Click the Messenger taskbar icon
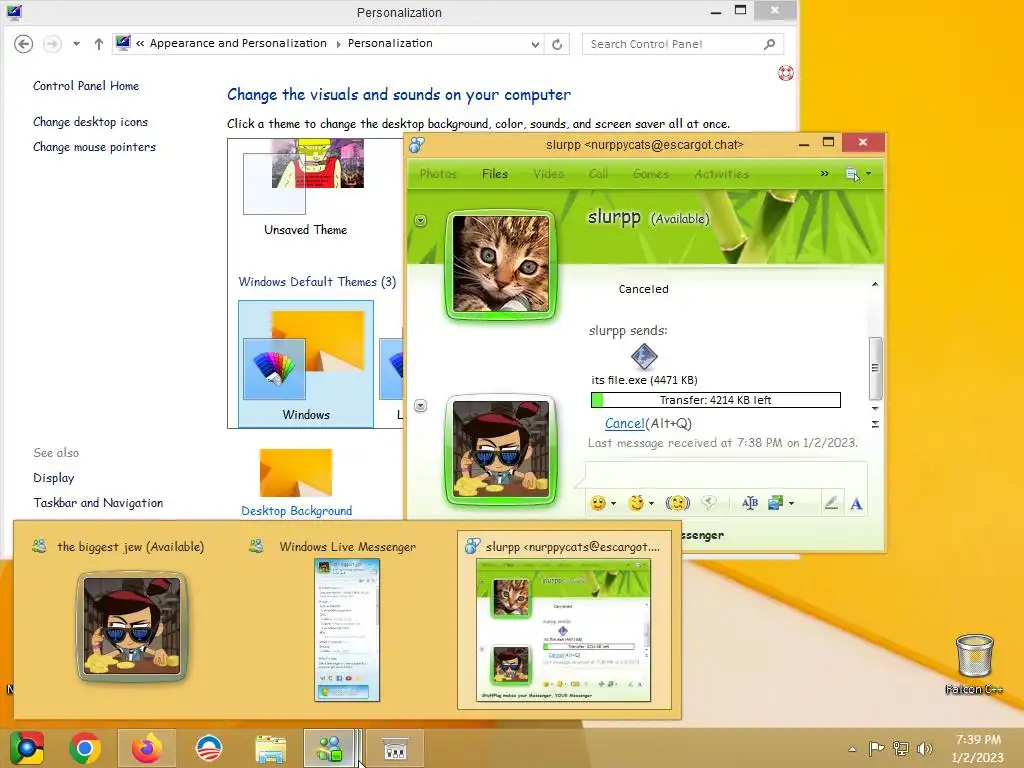 (x=330, y=748)
